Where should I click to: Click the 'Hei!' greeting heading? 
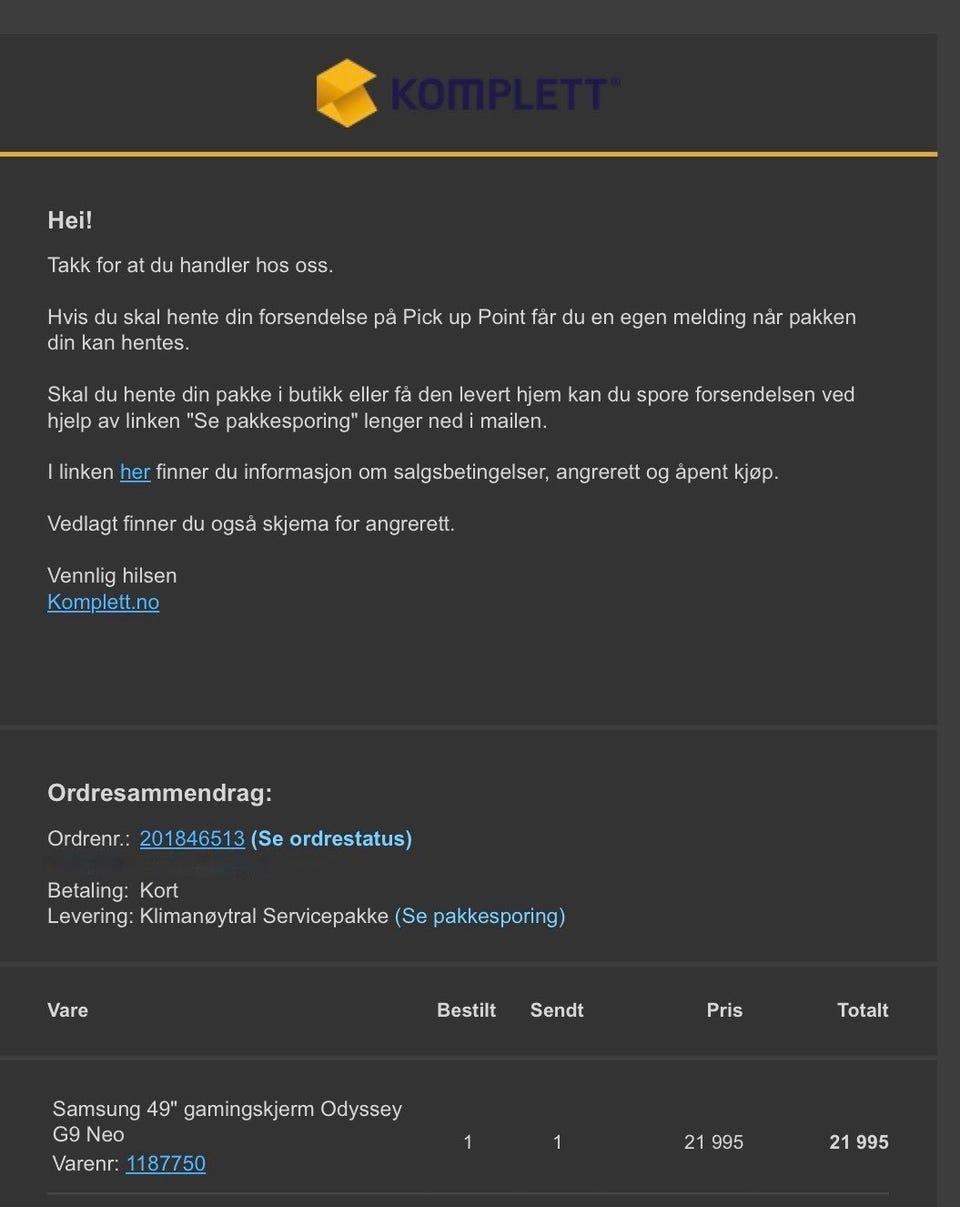pyautogui.click(x=70, y=221)
